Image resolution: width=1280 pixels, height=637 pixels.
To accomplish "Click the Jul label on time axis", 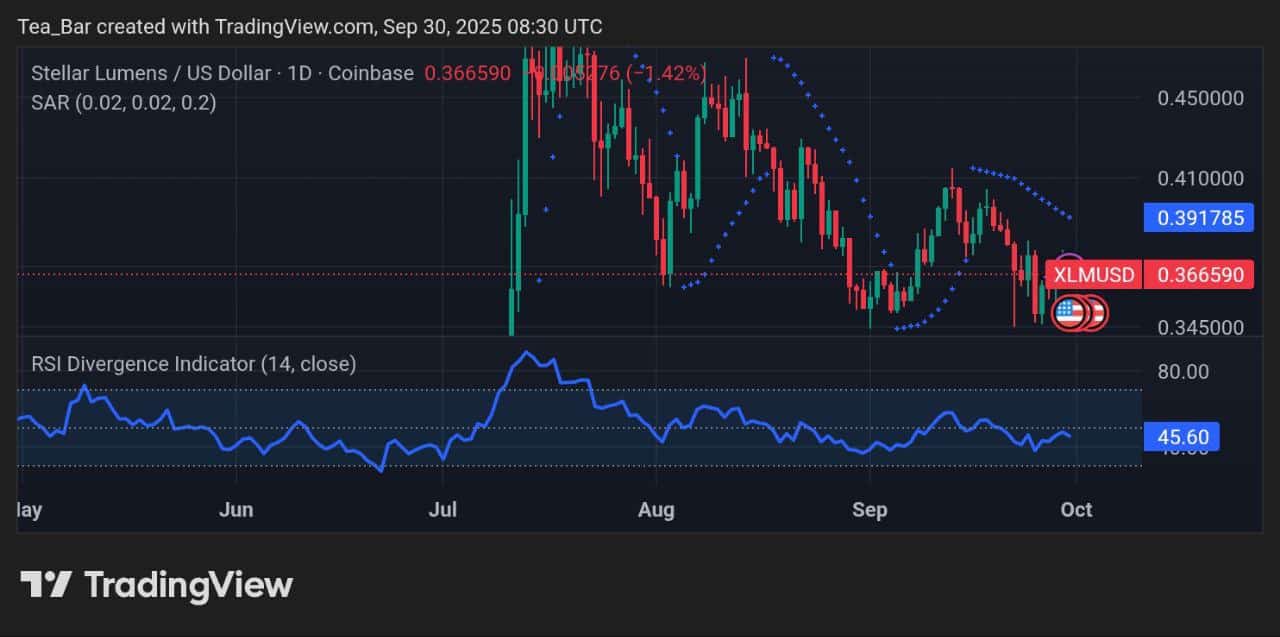I will click(x=442, y=510).
